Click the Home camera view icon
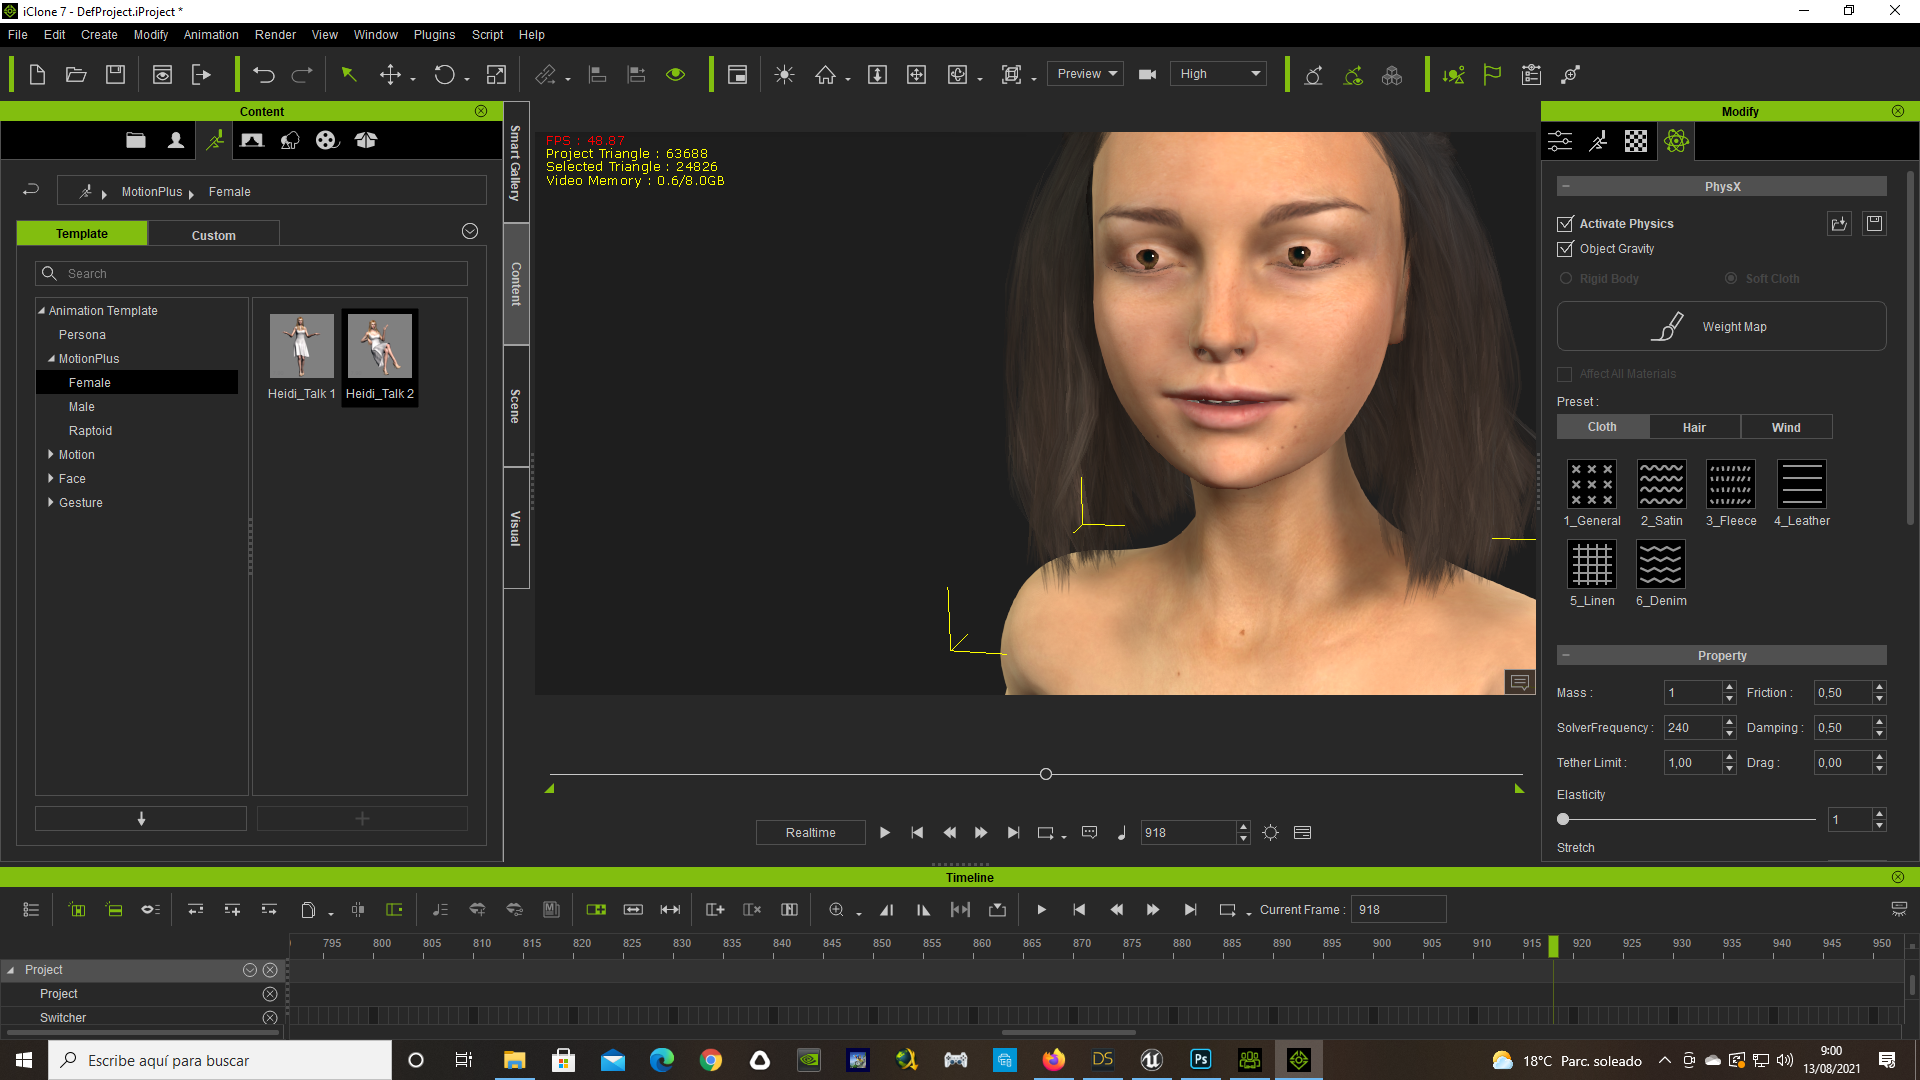Viewport: 1920px width, 1080px height. (x=825, y=74)
